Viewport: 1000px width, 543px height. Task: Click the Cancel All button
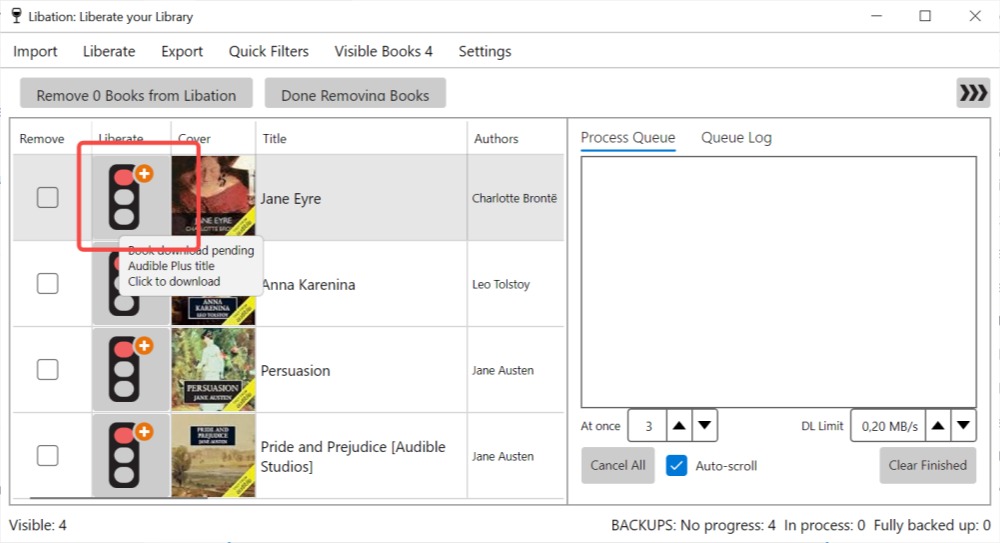tap(617, 465)
